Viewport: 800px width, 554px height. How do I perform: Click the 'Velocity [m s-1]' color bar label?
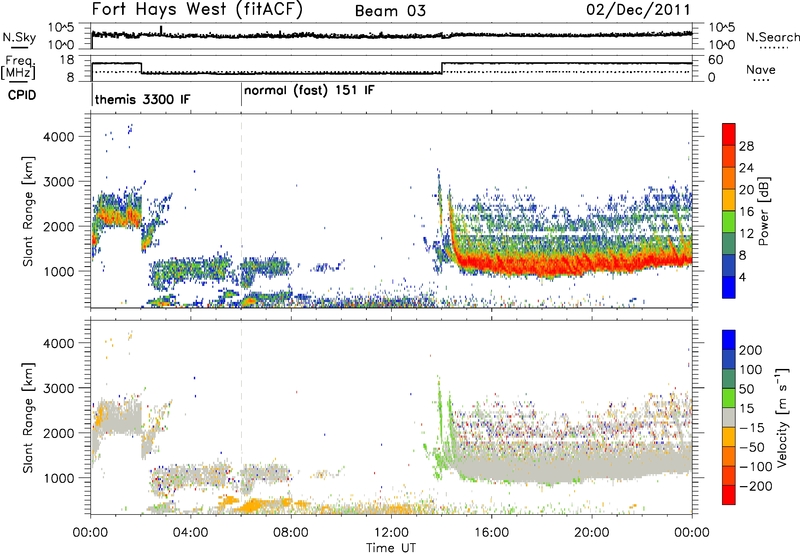pos(782,417)
